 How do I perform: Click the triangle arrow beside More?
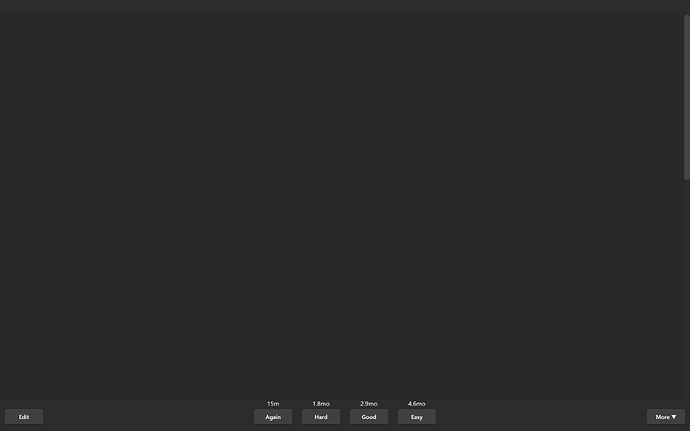pos(674,417)
